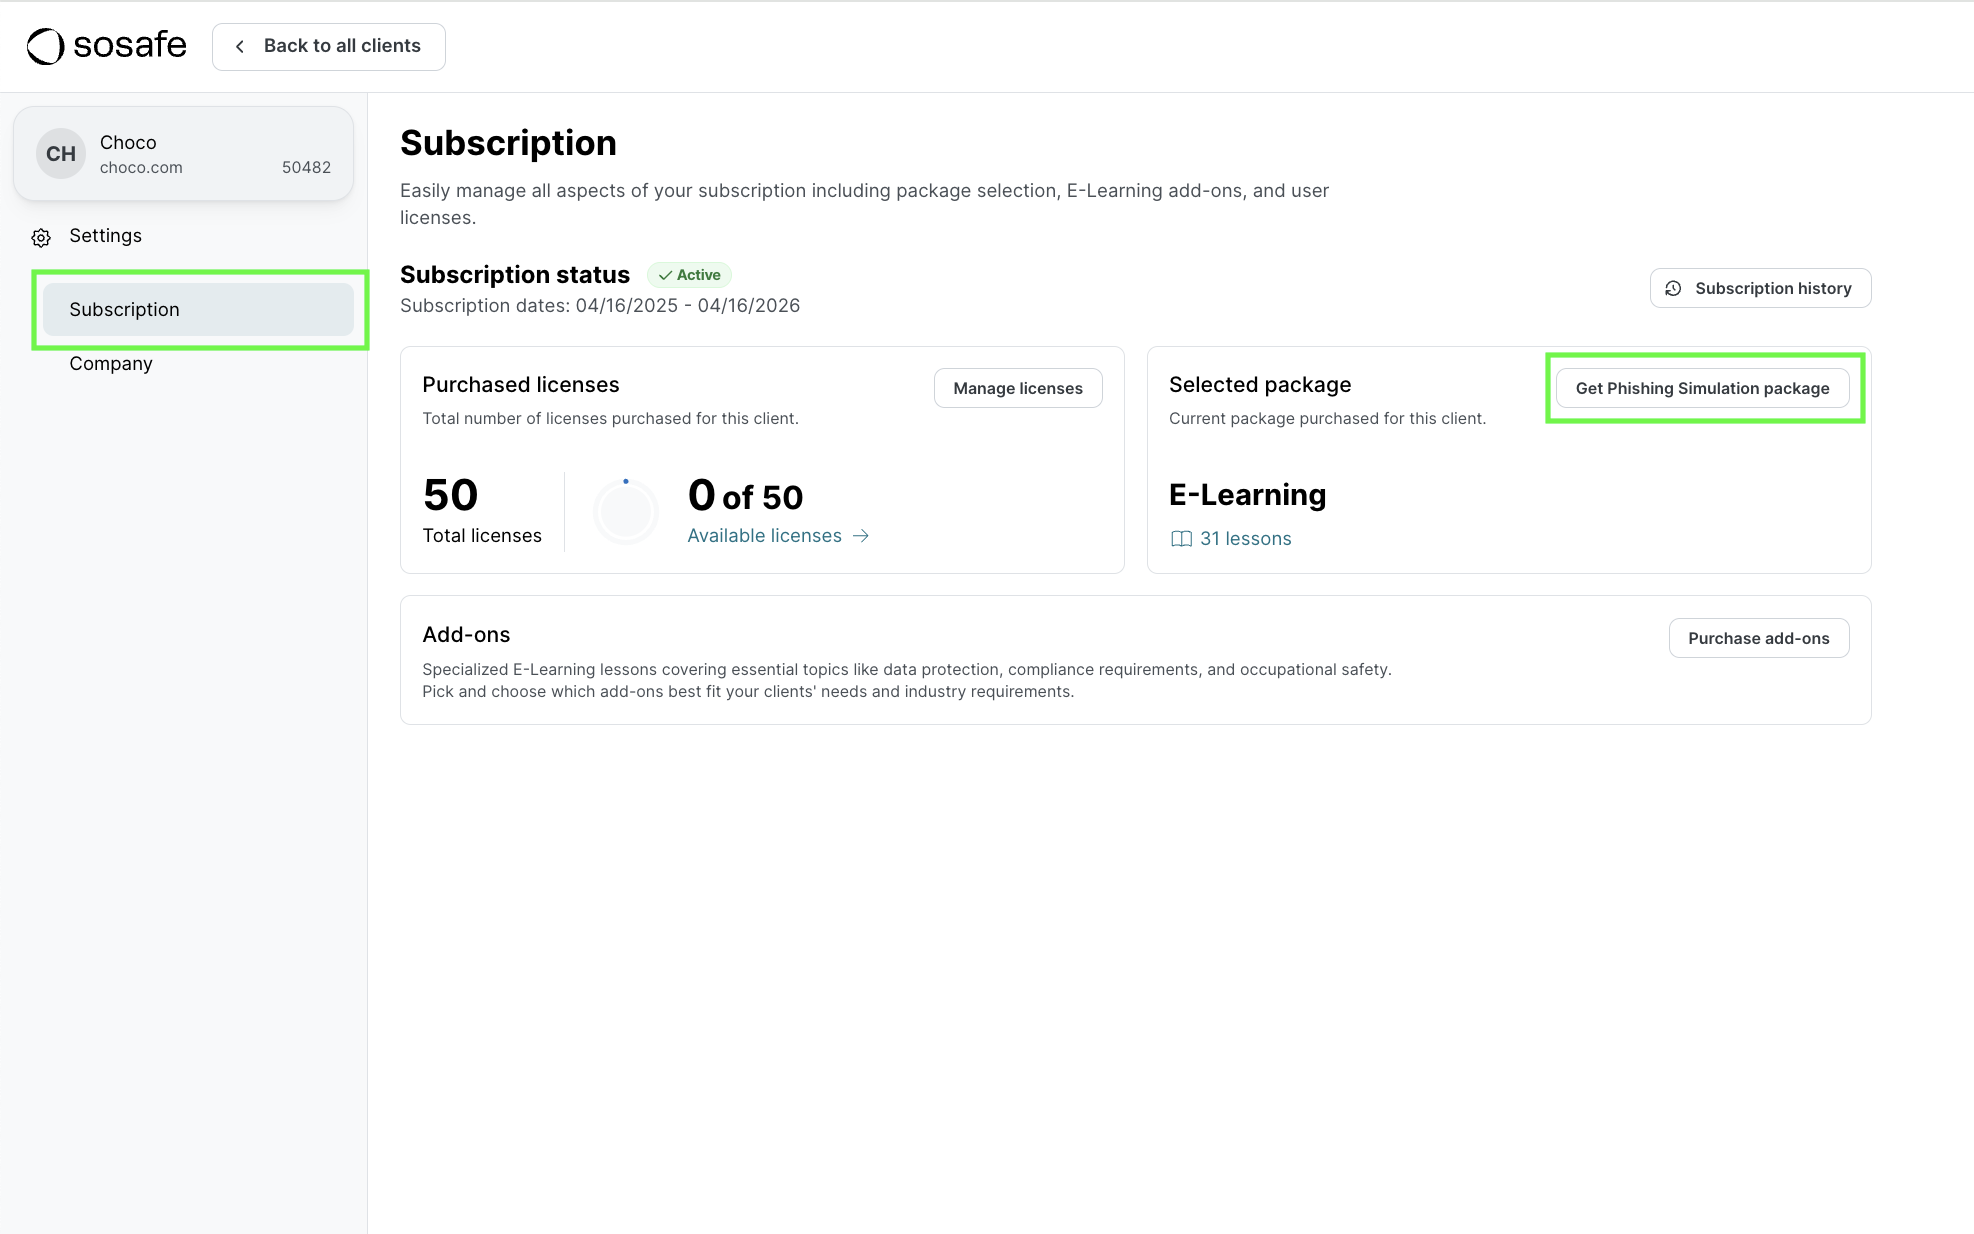Click the Subscription history clock icon
The height and width of the screenshot is (1234, 1974).
(1675, 288)
